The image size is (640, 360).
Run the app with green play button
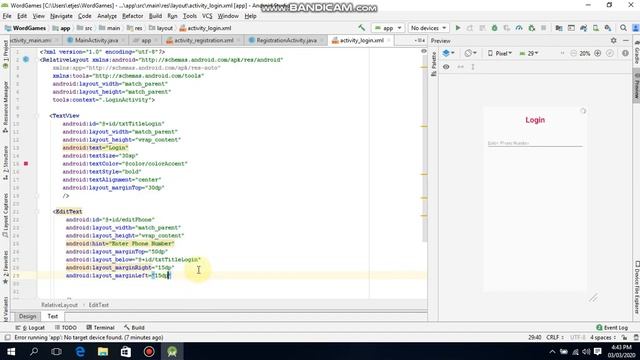pyautogui.click(x=458, y=28)
